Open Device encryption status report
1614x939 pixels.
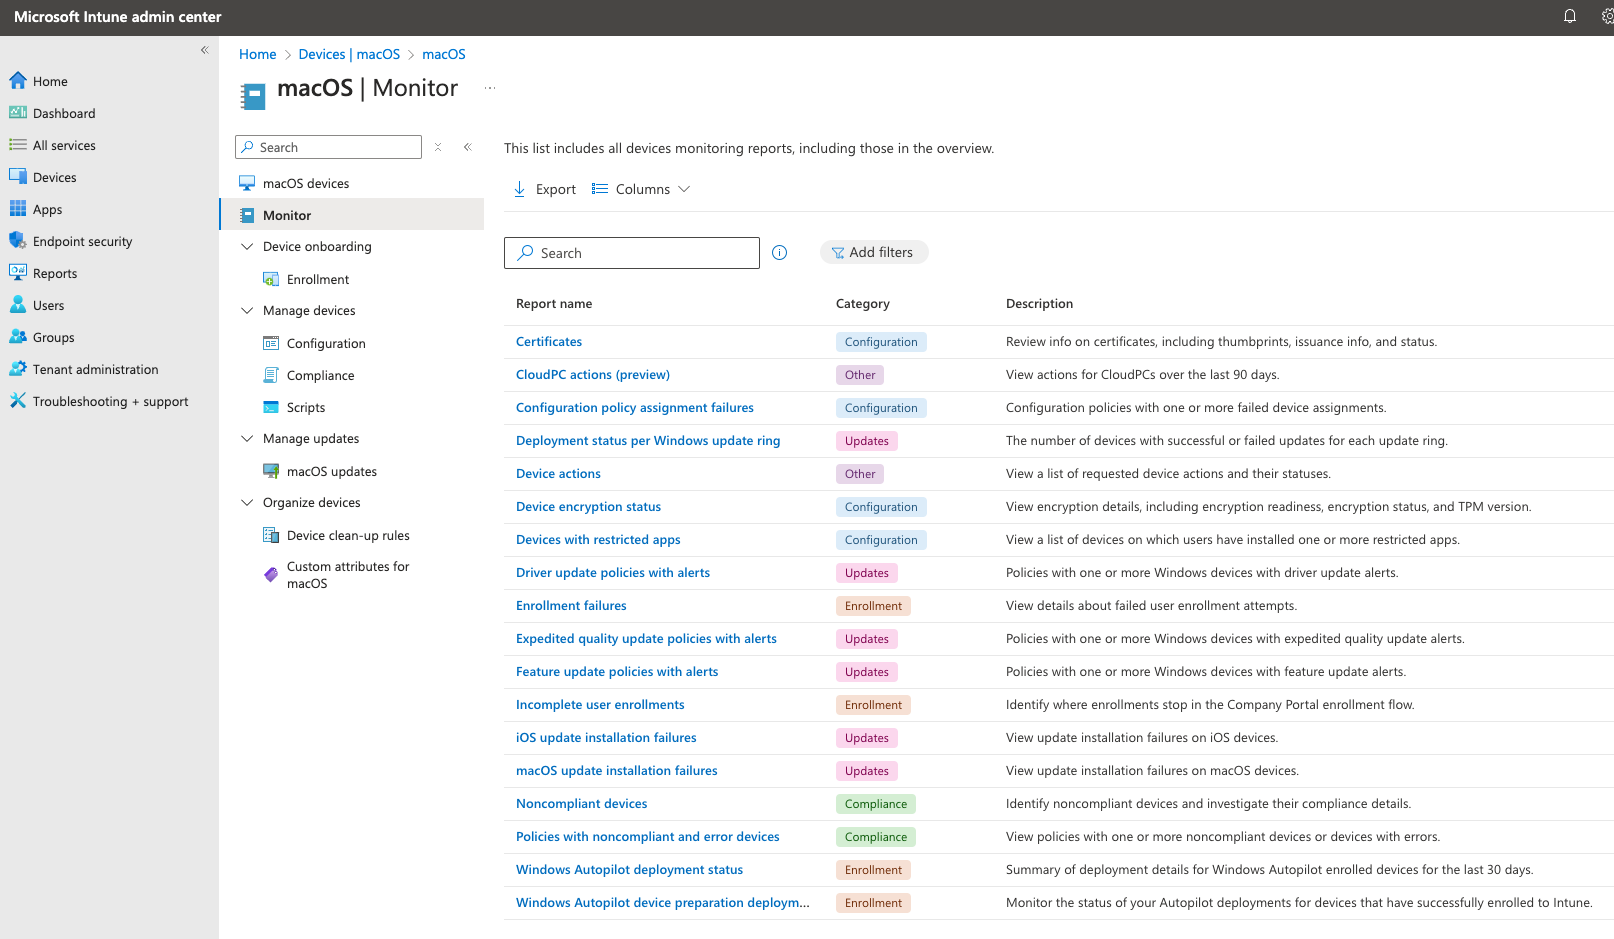pos(588,507)
